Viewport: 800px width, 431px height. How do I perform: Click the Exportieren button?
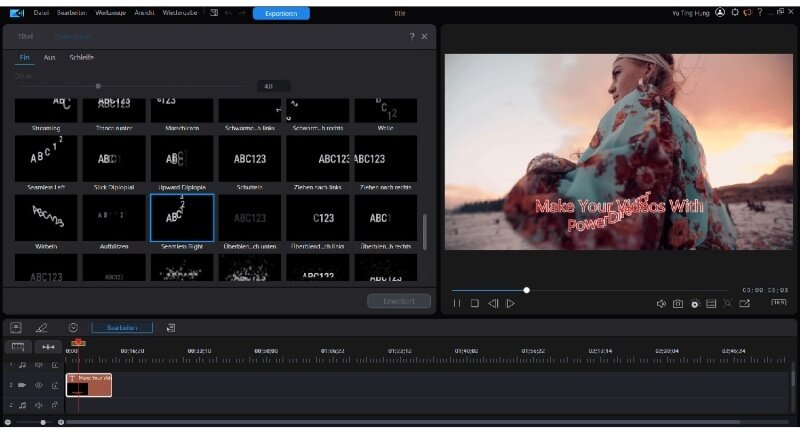pos(281,13)
